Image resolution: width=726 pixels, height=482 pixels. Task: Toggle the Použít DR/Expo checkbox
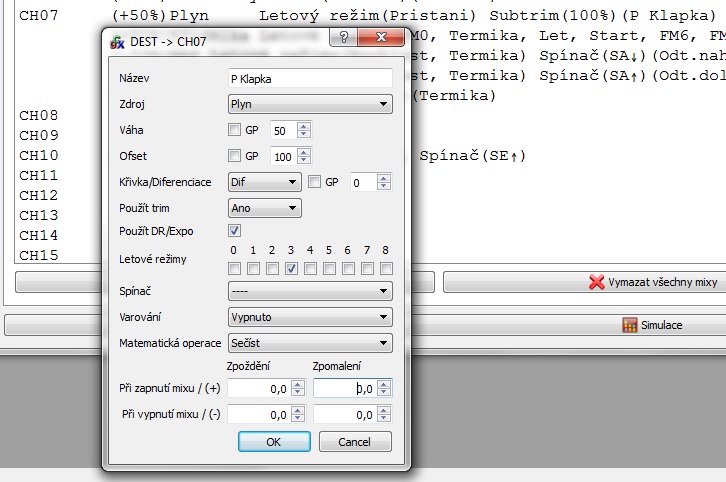pos(234,231)
